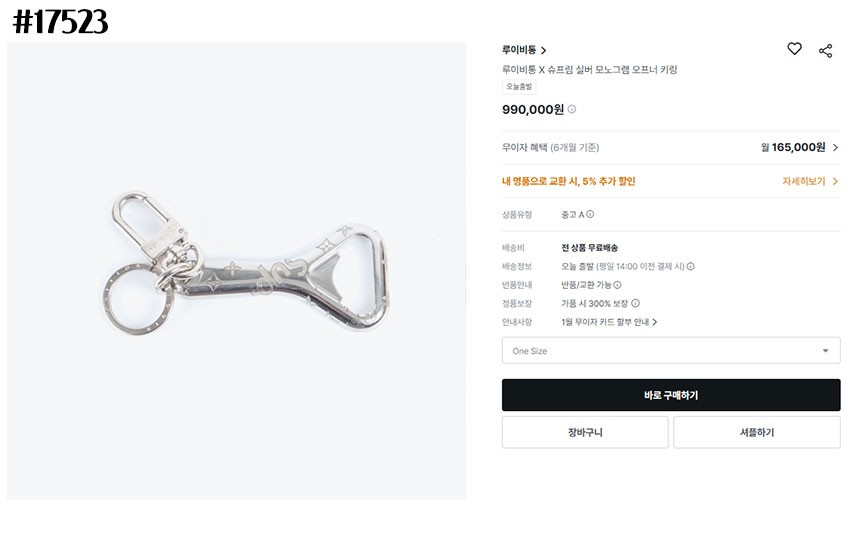Click the 오늘출발 badge

pos(519,87)
